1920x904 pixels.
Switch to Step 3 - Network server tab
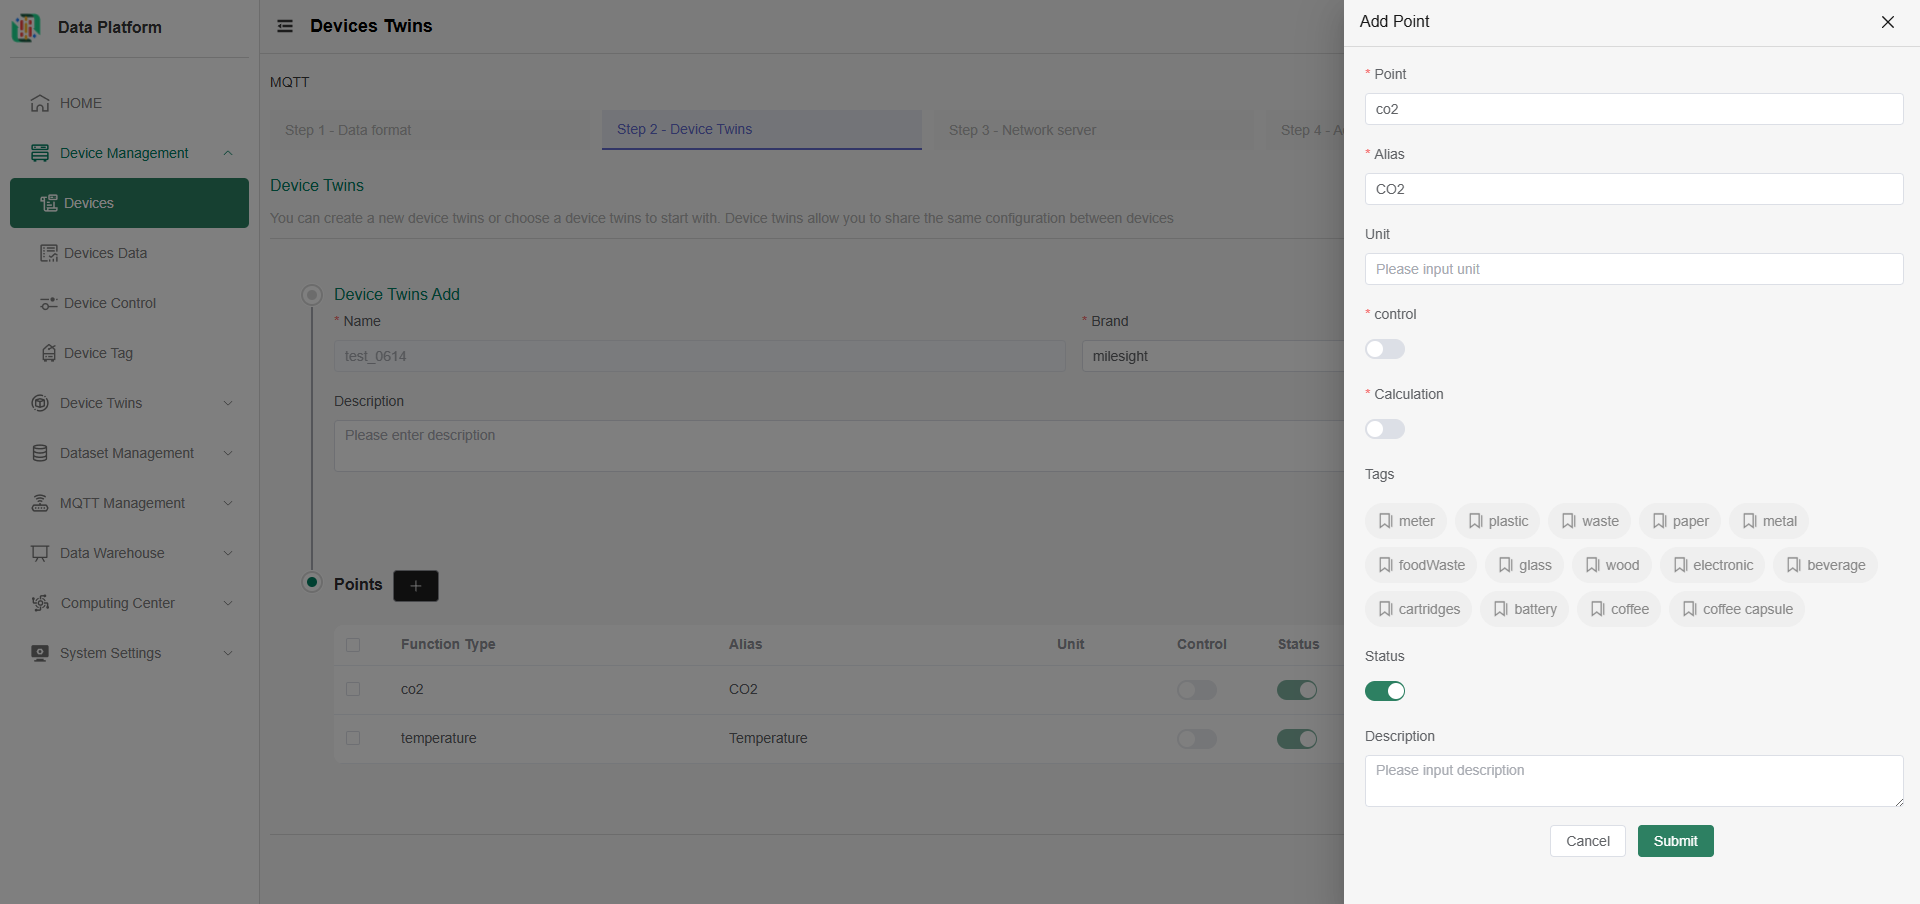click(x=1022, y=130)
